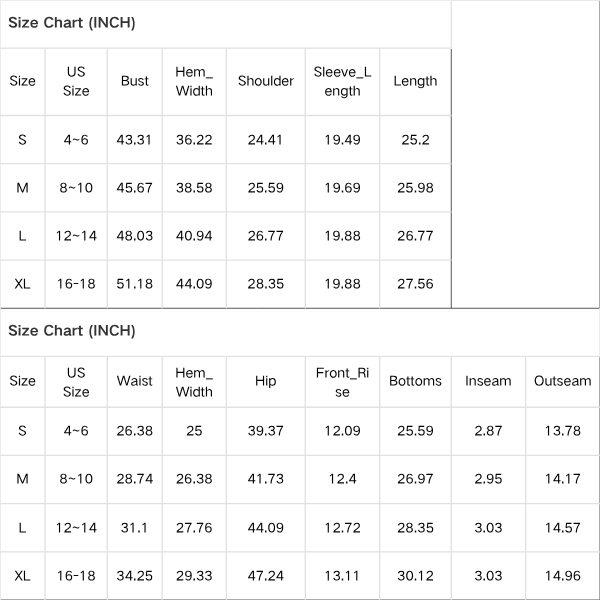Screen dimensions: 600x600
Task: Select the Bust column header
Action: click(x=134, y=81)
